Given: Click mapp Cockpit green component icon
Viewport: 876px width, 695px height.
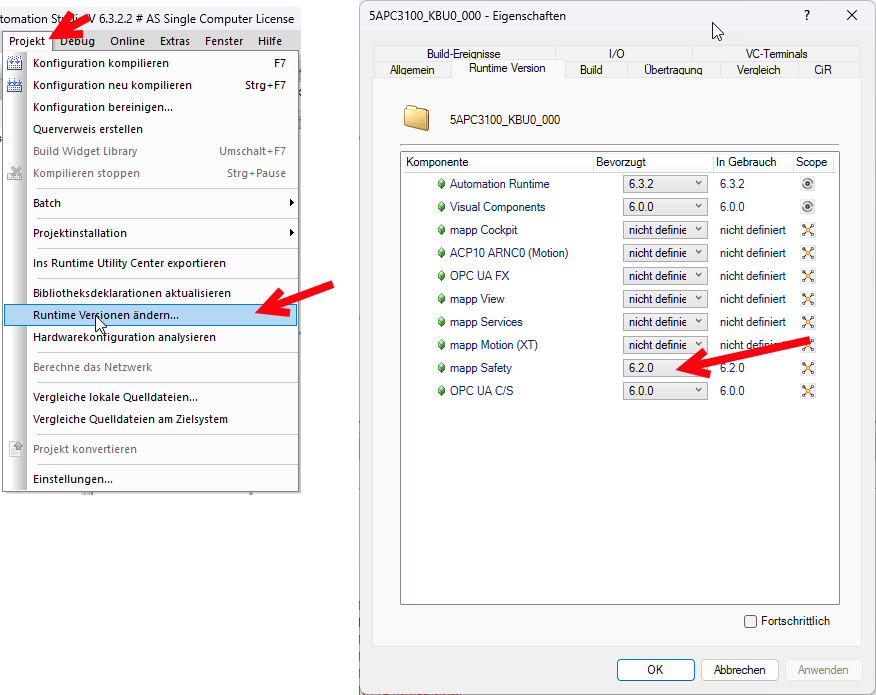Looking at the screenshot, I should coord(441,230).
